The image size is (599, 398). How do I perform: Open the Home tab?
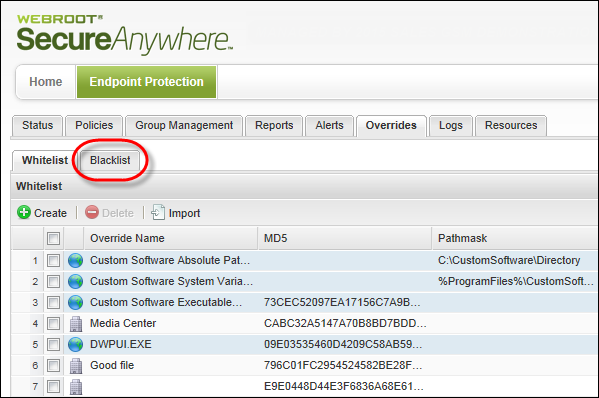pyautogui.click(x=45, y=82)
